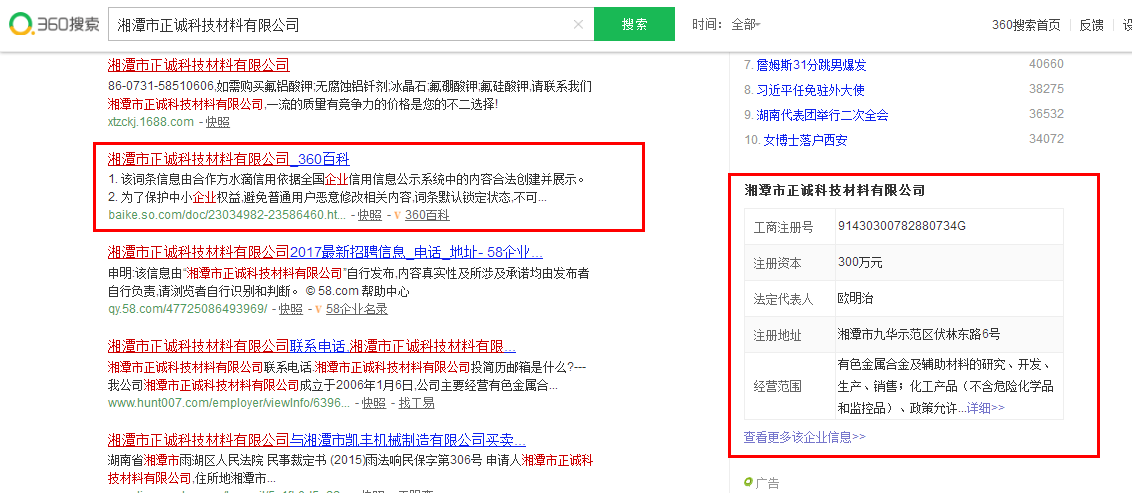Select 工商注册号 value 91430300782880734G
1132x493 pixels.
(x=902, y=226)
